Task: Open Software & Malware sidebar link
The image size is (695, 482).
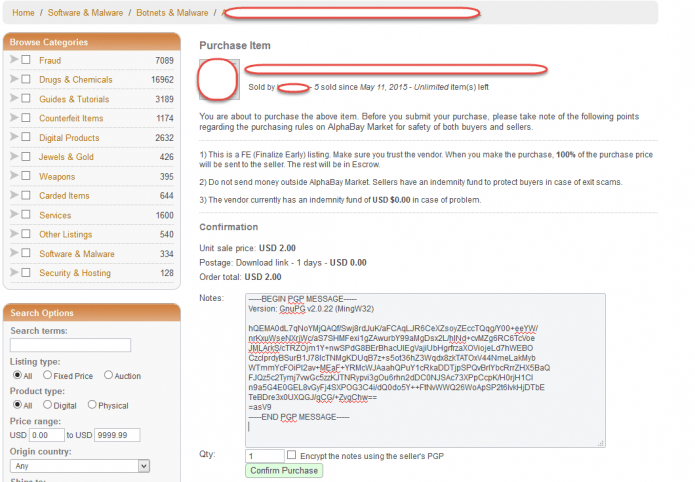Action: [x=77, y=254]
